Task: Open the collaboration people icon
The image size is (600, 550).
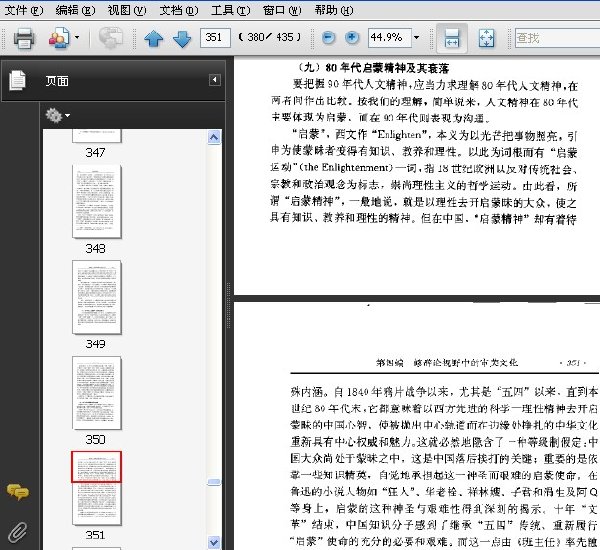Action: coord(59,38)
